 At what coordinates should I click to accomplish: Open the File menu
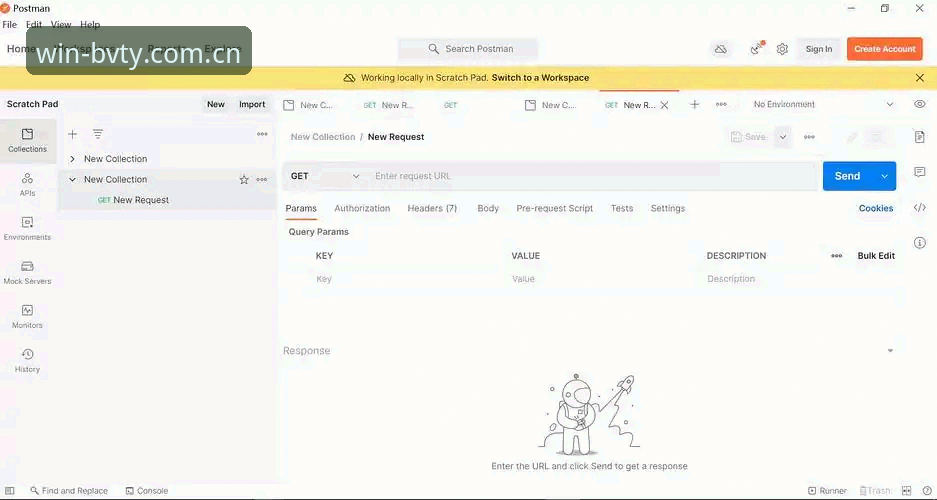click(x=10, y=24)
